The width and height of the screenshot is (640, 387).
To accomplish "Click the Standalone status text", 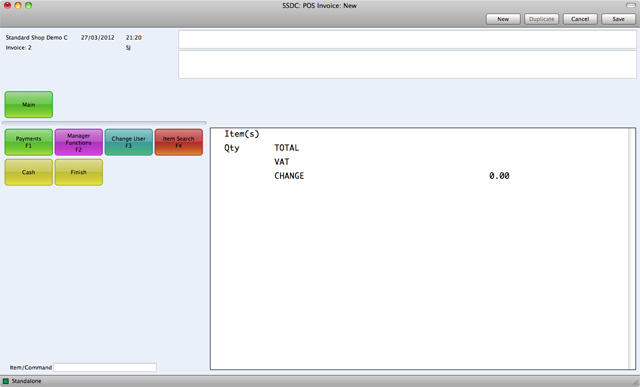I will [27, 381].
